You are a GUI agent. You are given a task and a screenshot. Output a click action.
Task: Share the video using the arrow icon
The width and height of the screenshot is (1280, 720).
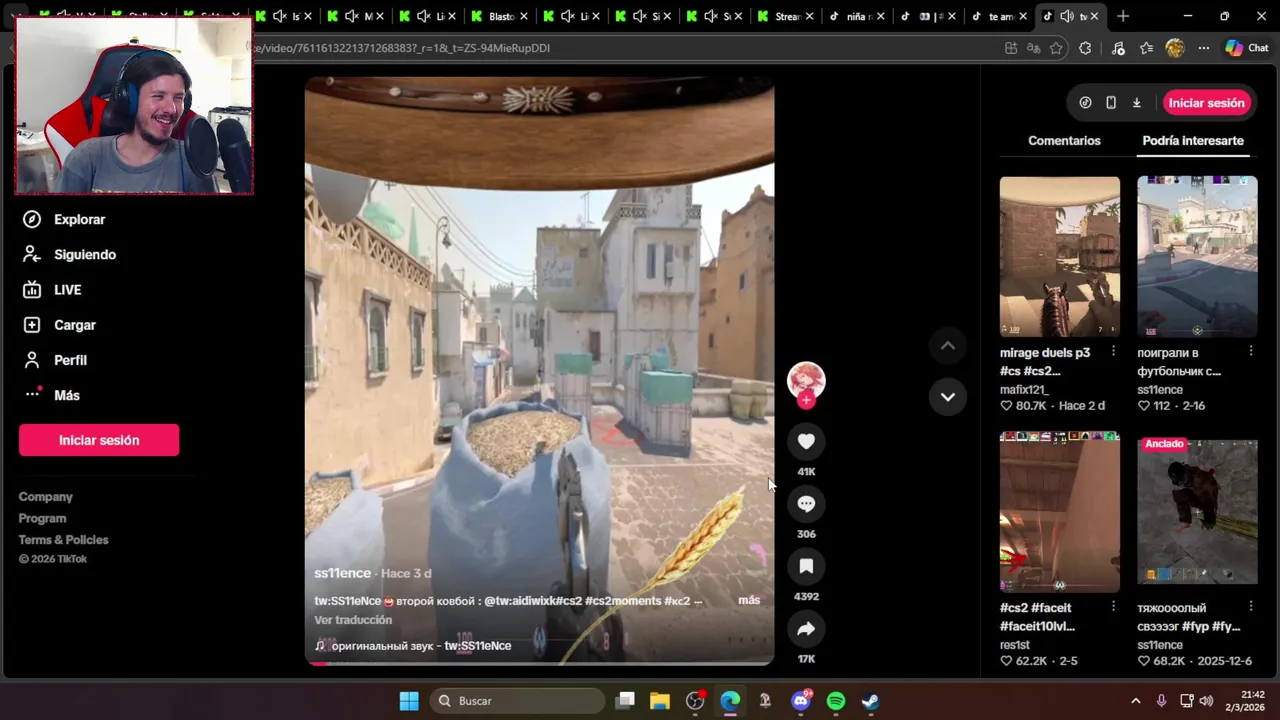(x=806, y=629)
